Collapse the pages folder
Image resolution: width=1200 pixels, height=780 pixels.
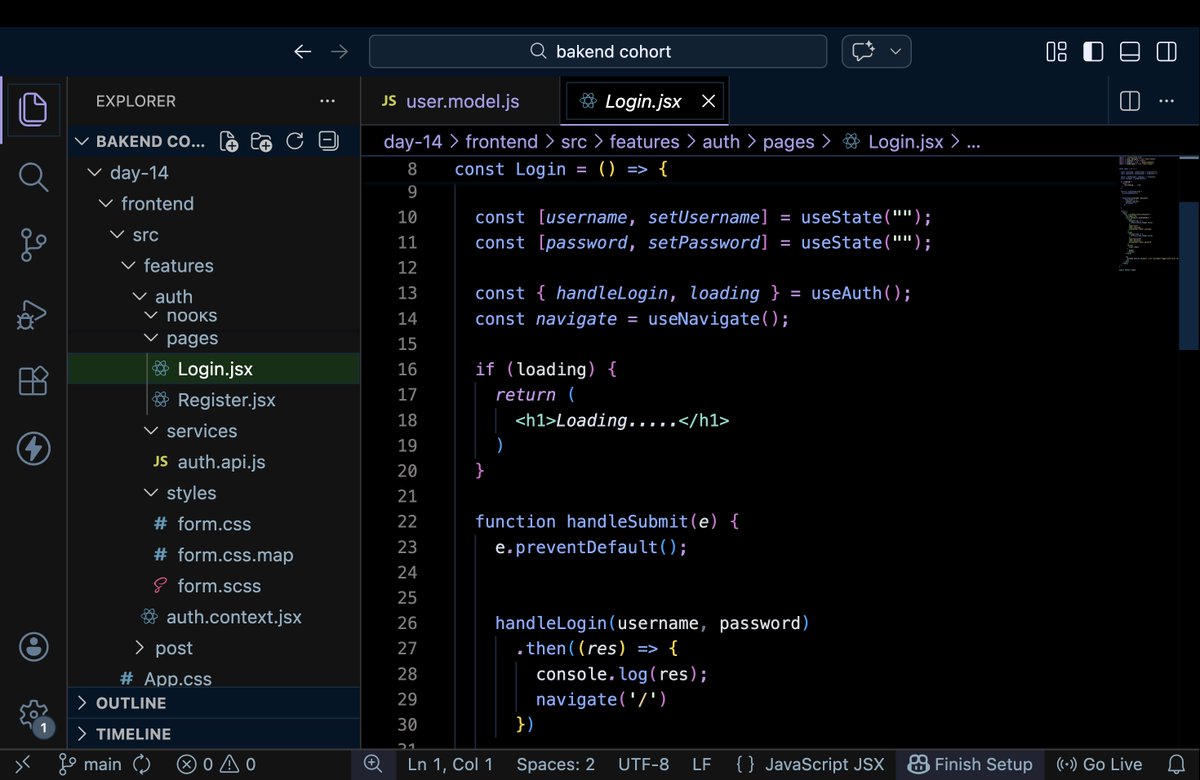(150, 339)
